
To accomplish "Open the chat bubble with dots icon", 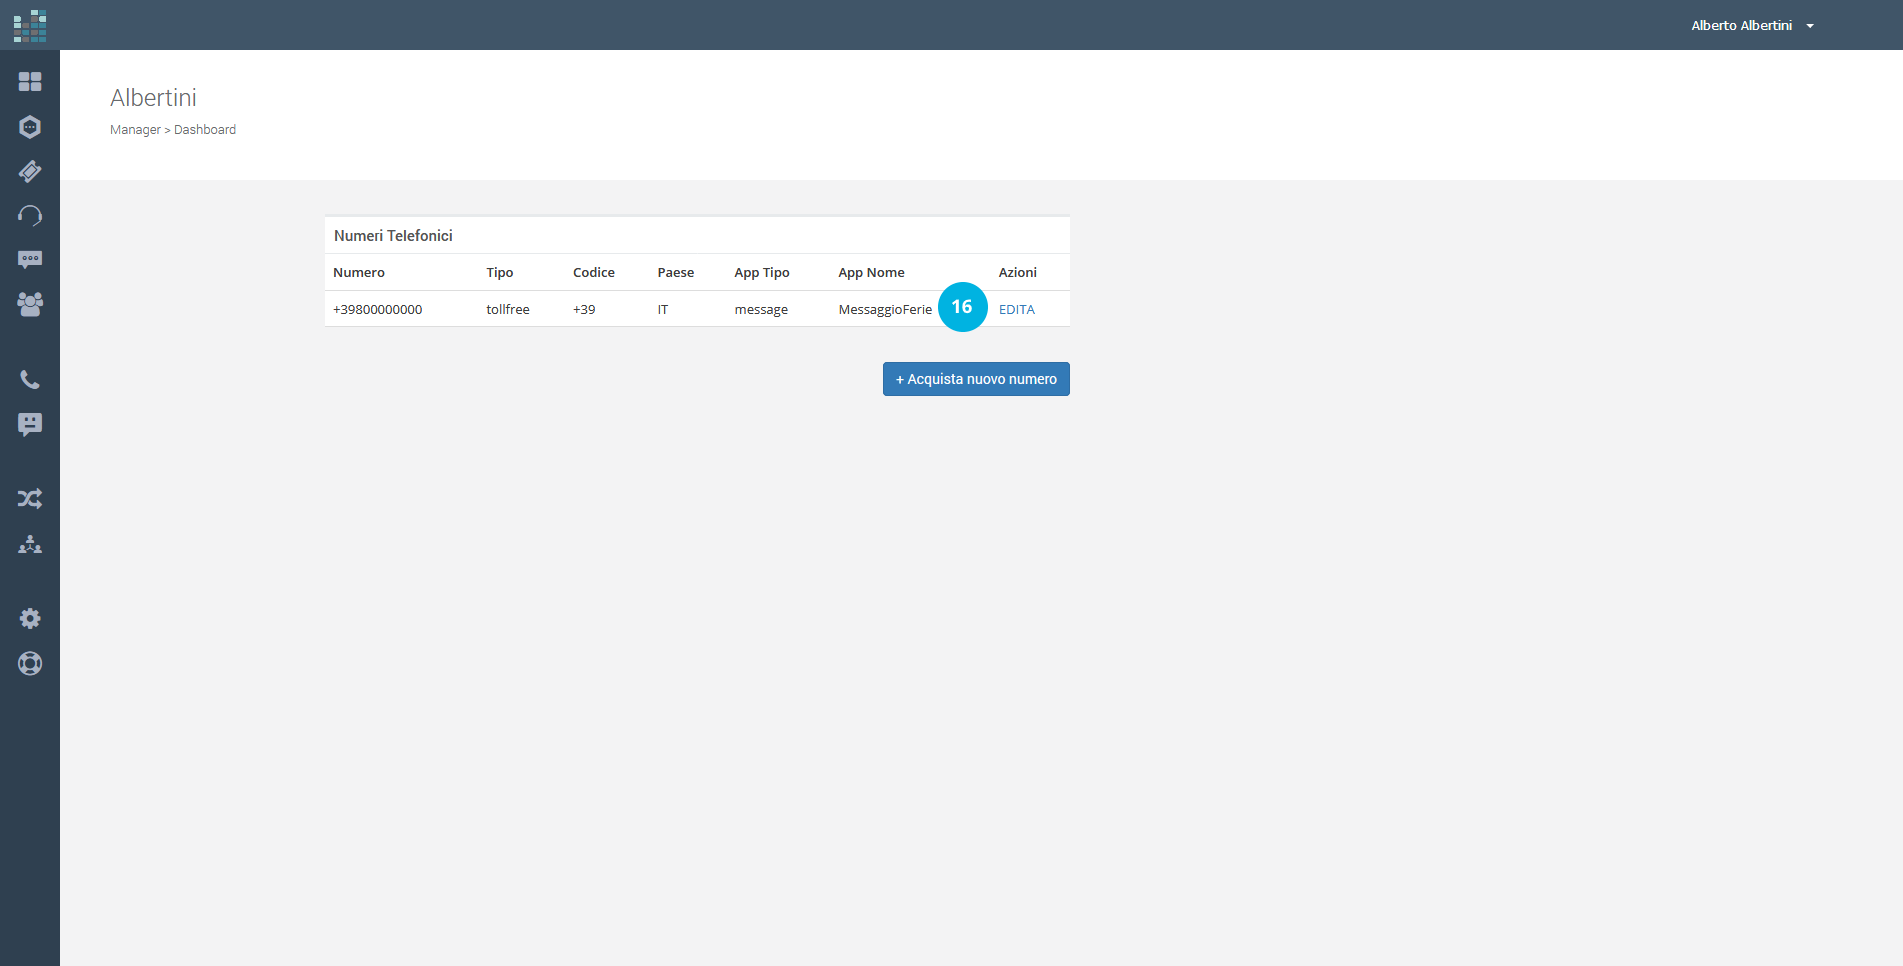I will (x=30, y=260).
